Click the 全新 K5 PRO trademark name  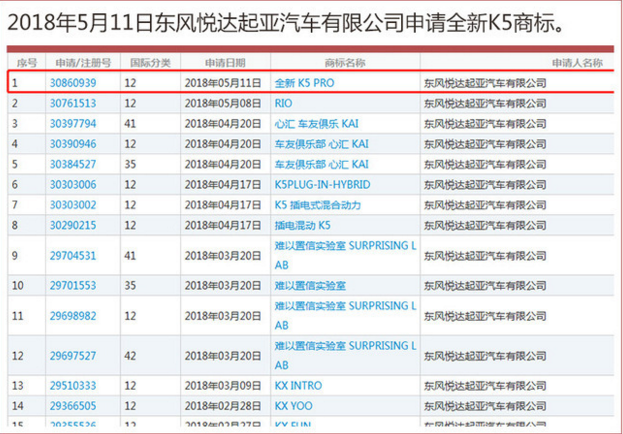[x=304, y=83]
